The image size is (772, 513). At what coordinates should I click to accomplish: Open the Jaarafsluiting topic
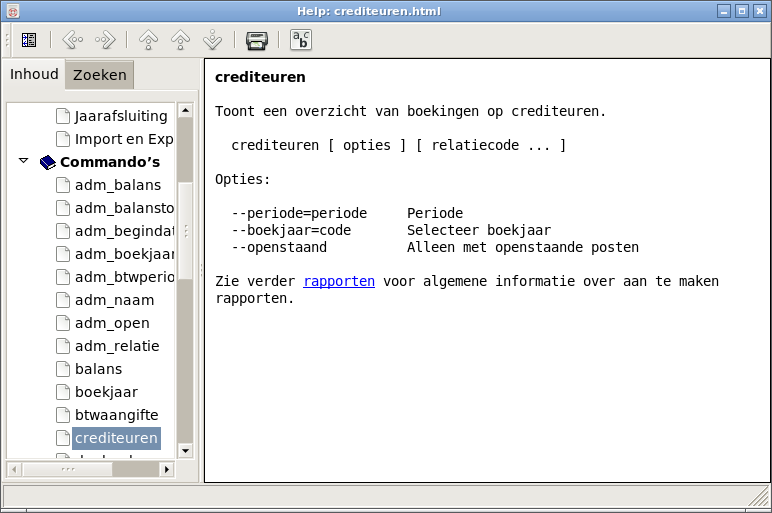click(x=121, y=116)
